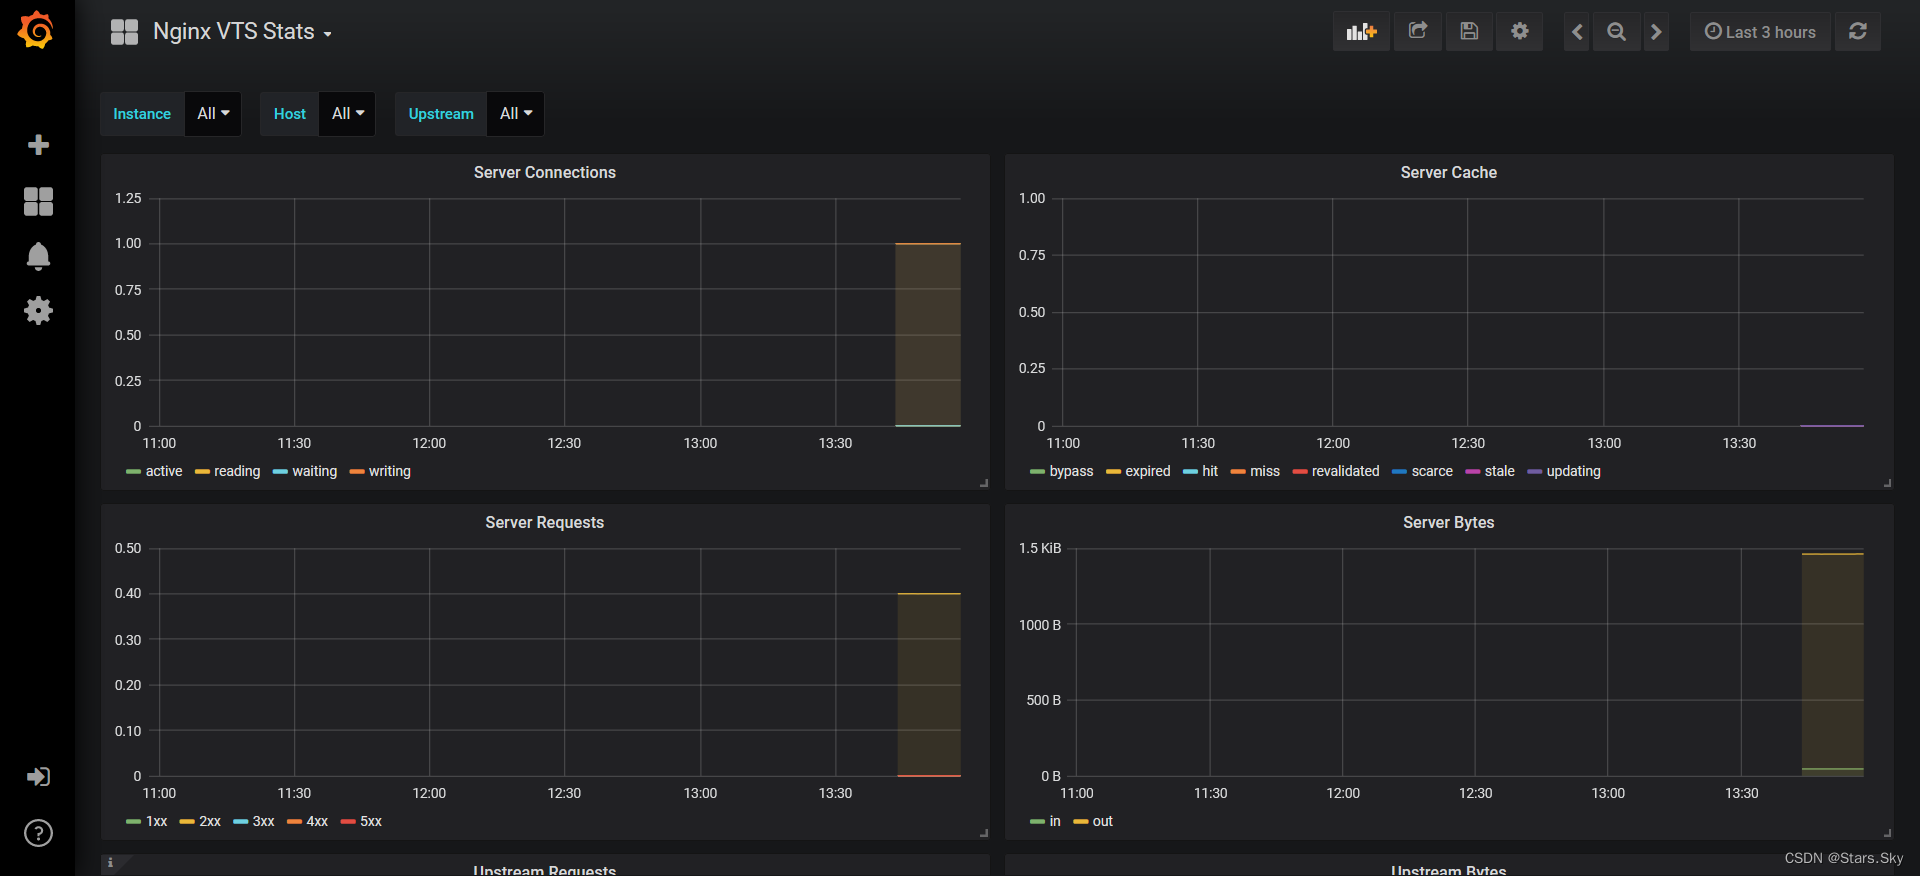Open the Upstream variable All dropdown
The height and width of the screenshot is (876, 1920).
coord(515,114)
